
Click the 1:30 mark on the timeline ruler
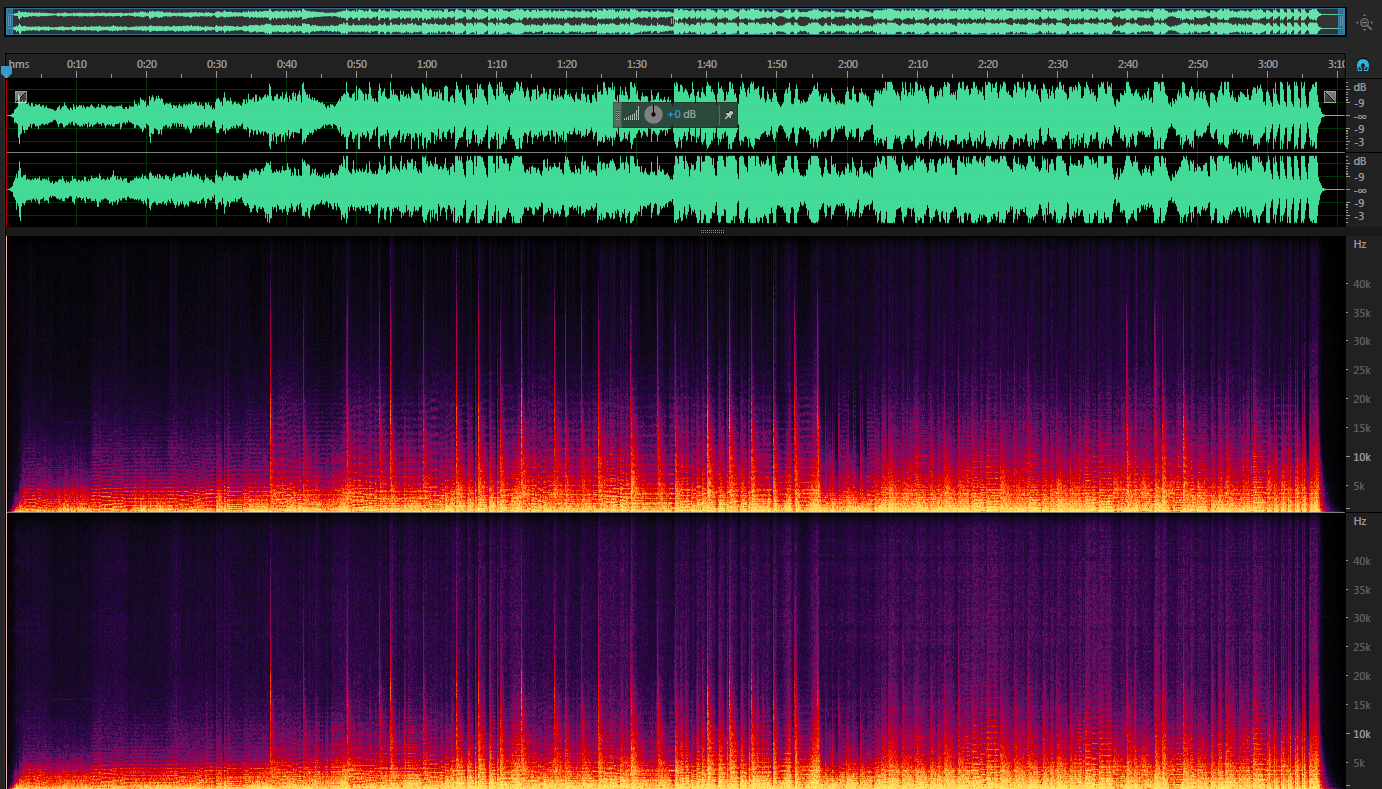[x=635, y=64]
